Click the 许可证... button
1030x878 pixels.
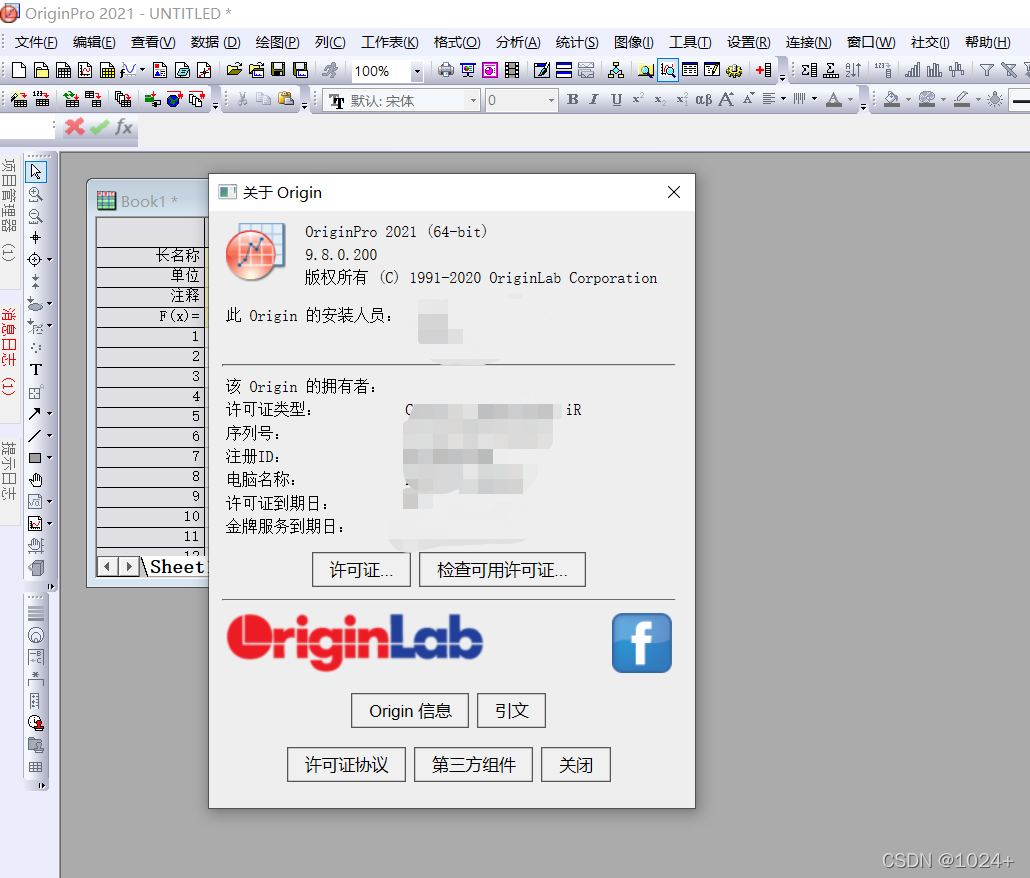[x=361, y=569]
